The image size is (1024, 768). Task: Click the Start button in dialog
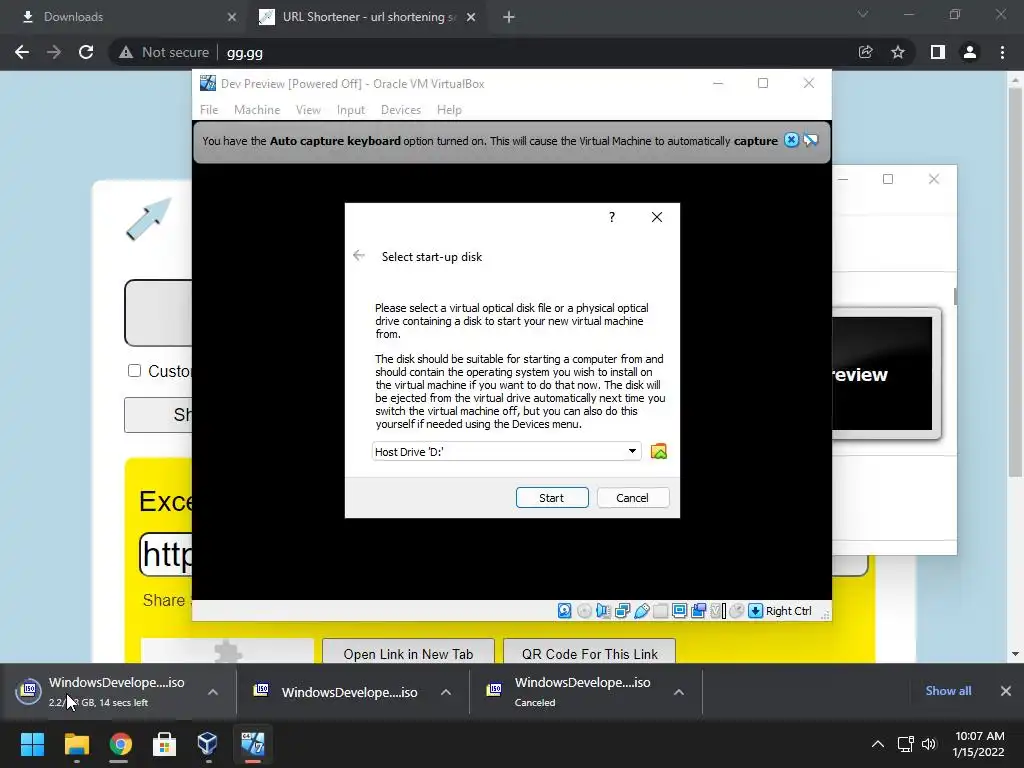(552, 498)
